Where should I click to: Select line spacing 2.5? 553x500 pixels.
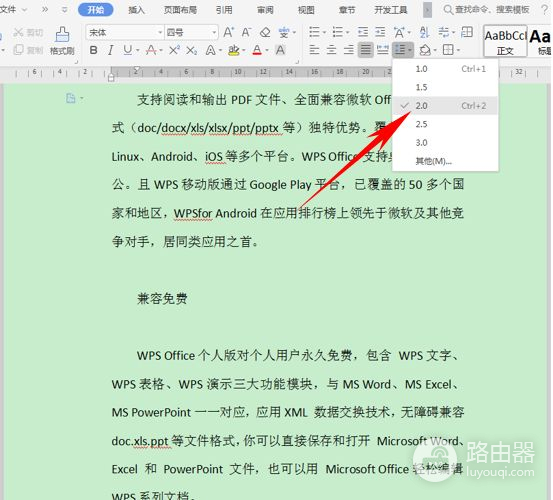click(x=445, y=124)
